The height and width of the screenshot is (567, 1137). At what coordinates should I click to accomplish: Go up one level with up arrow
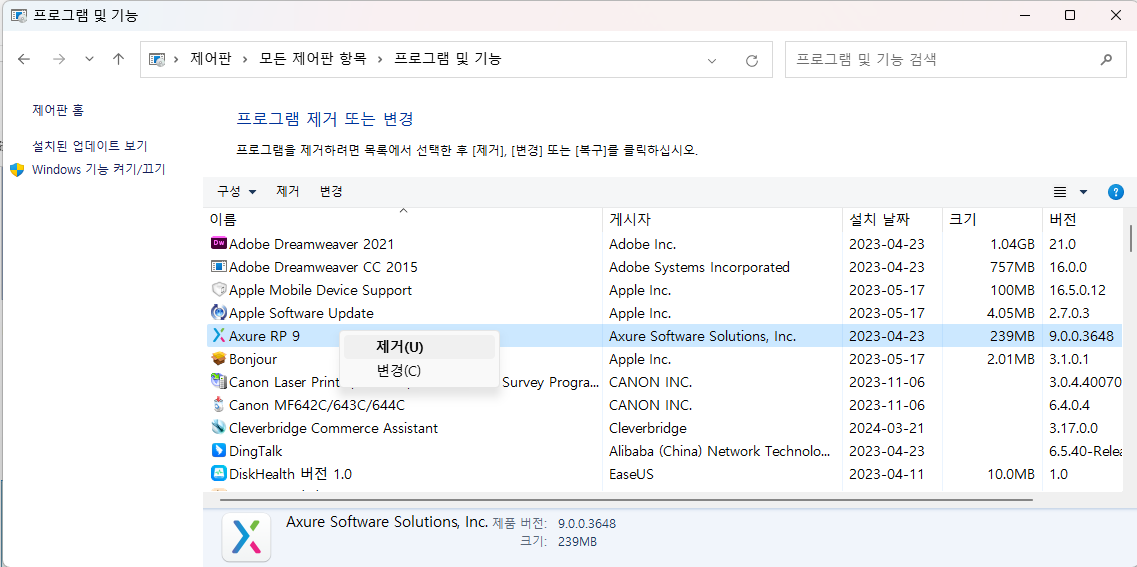click(119, 59)
